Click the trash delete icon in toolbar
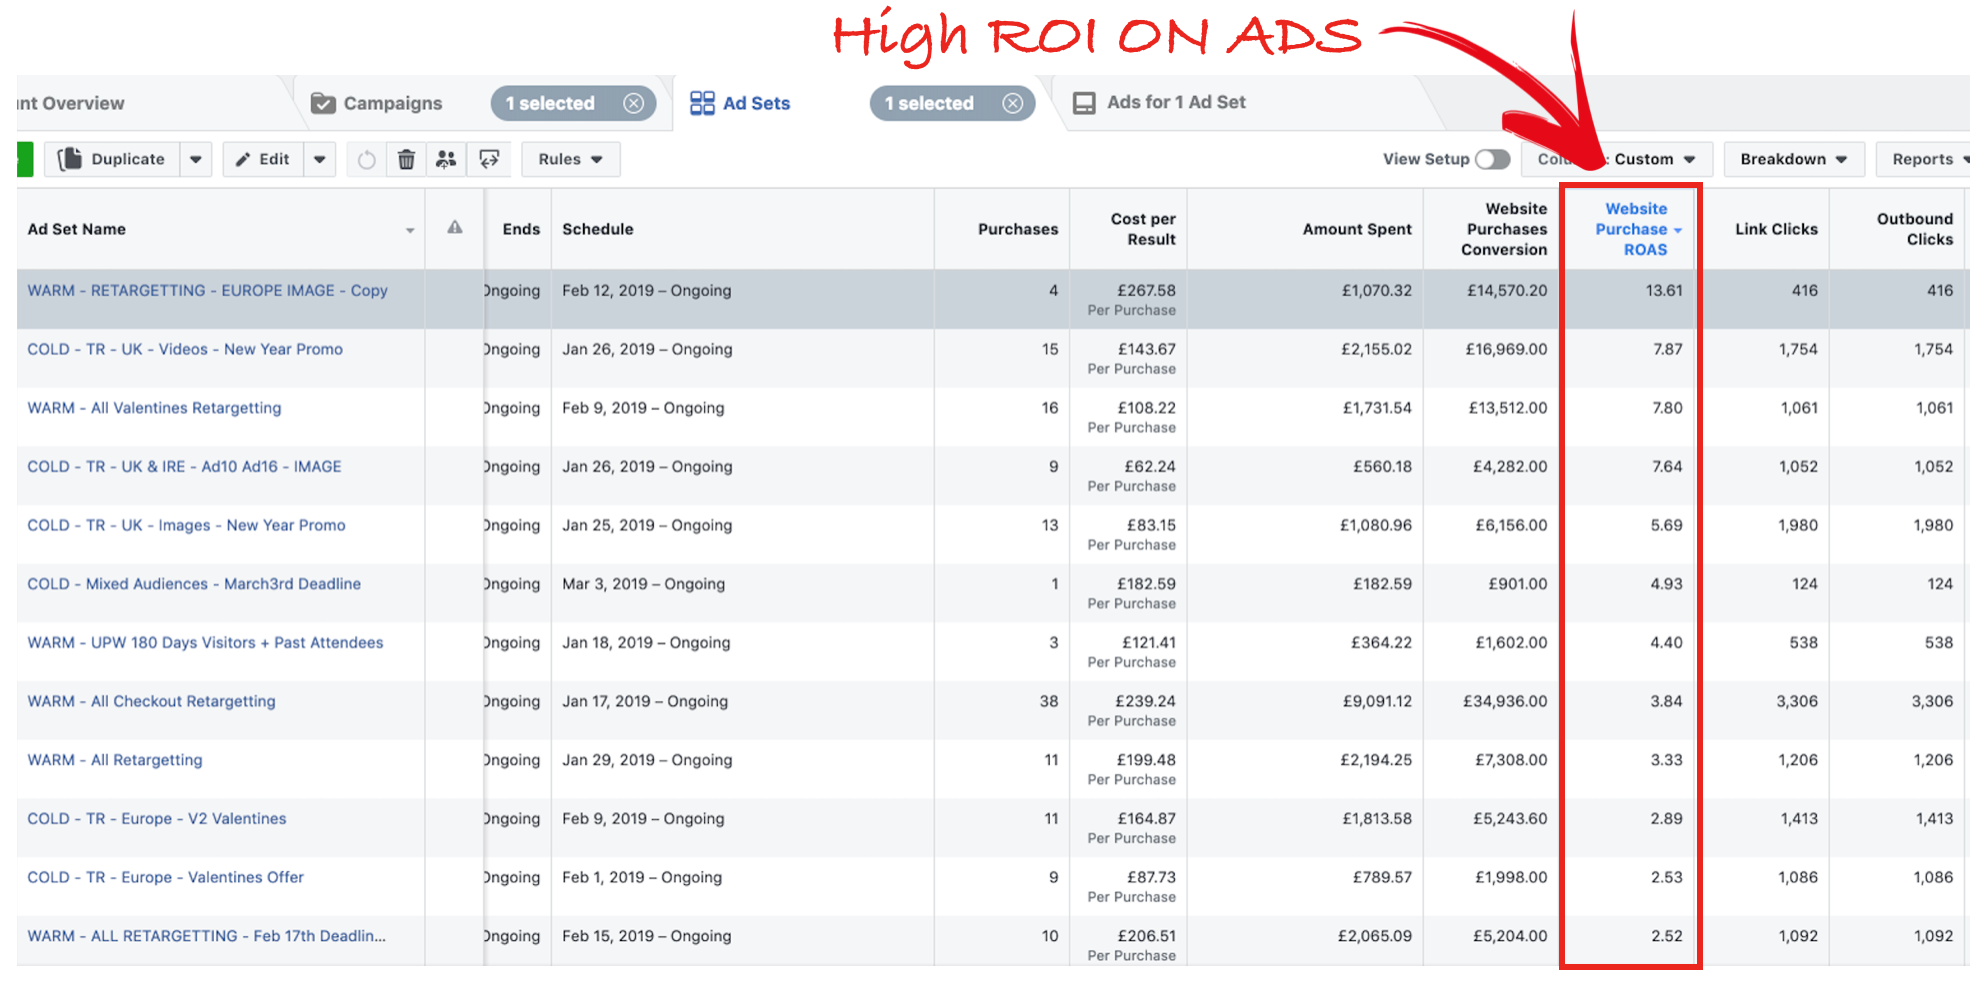Image resolution: width=1988 pixels, height=982 pixels. pyautogui.click(x=406, y=159)
